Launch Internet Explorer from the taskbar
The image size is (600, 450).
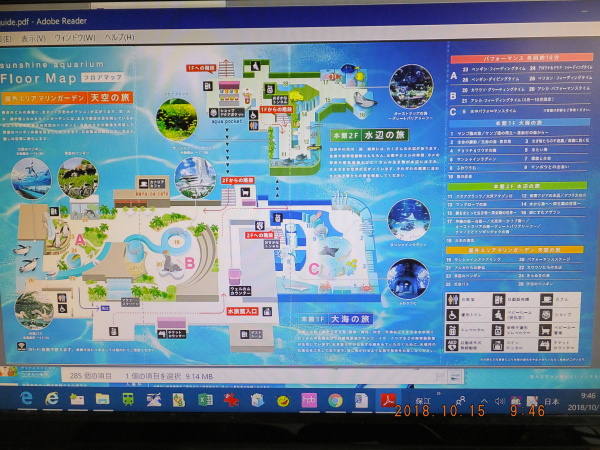52,399
